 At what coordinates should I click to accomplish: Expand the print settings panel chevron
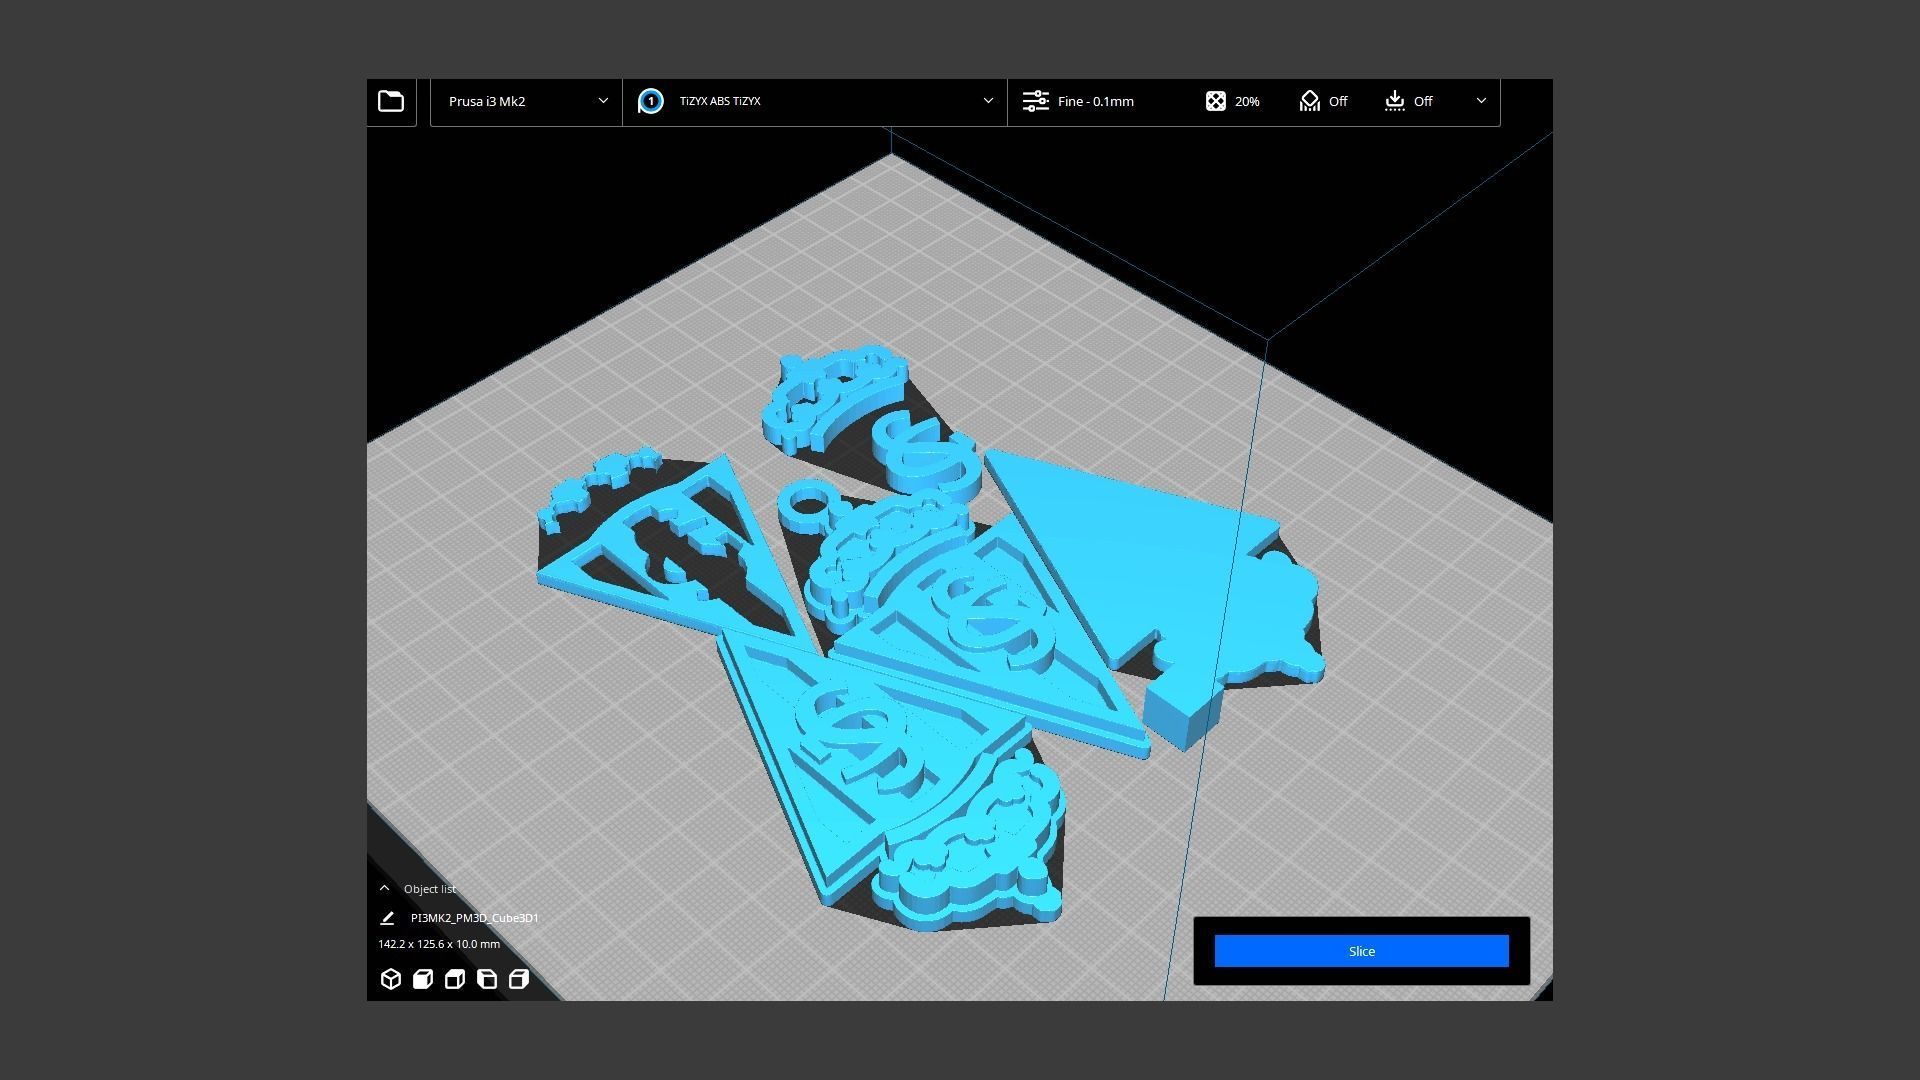coord(1481,101)
